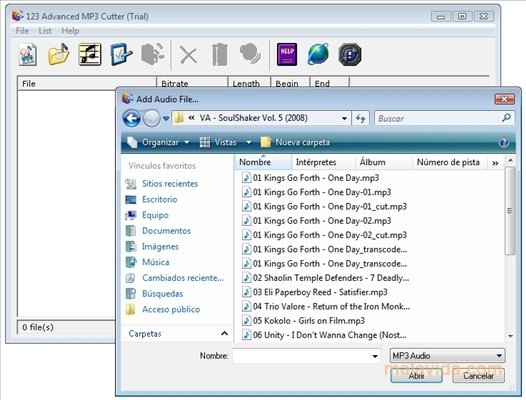Open the Help menu
The height and width of the screenshot is (400, 526).
70,31
